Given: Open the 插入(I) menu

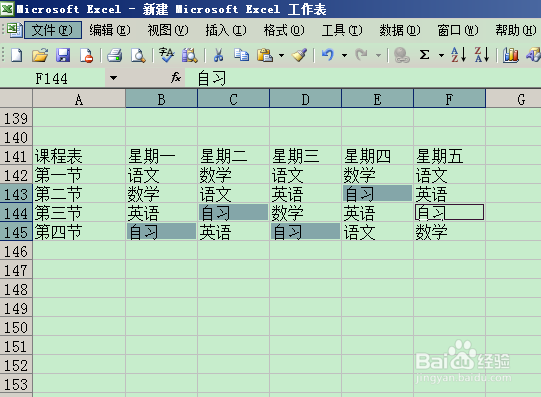Looking at the screenshot, I should click(226, 30).
